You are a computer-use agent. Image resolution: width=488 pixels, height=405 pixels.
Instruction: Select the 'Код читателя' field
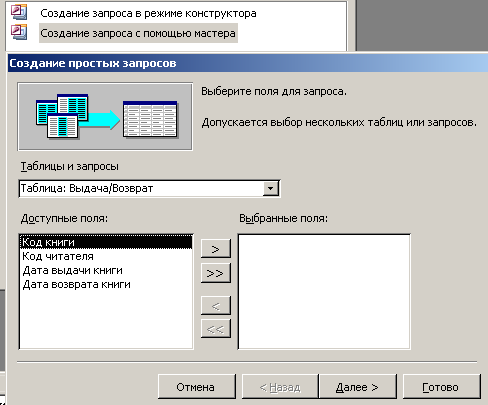click(106, 256)
